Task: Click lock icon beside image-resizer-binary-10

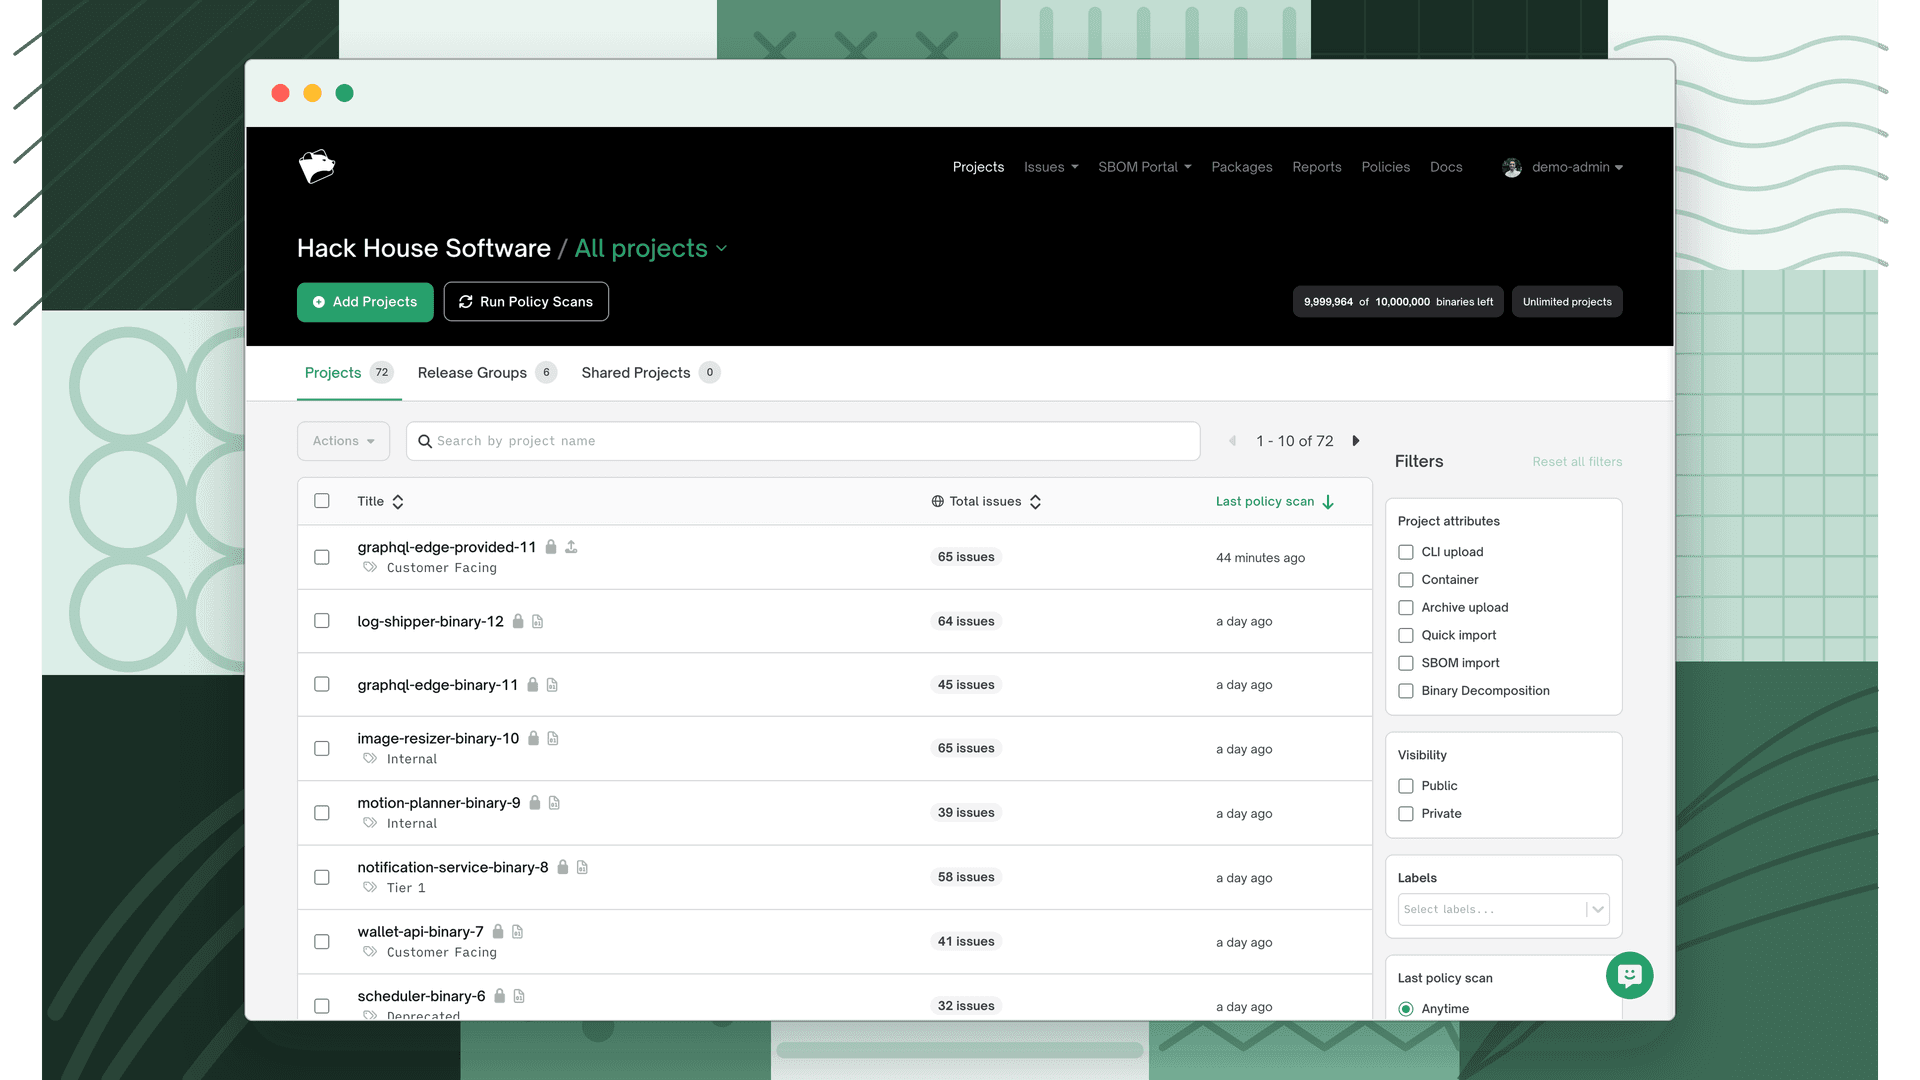Action: click(x=534, y=738)
